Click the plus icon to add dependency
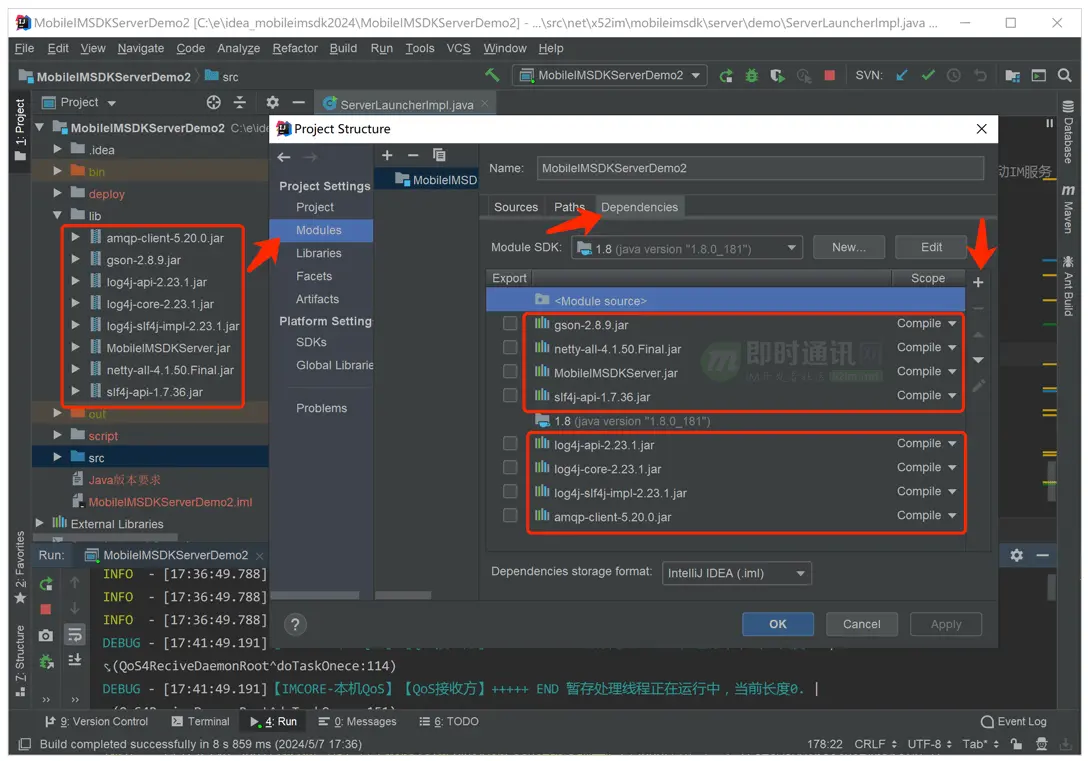1088x761 pixels. (978, 283)
